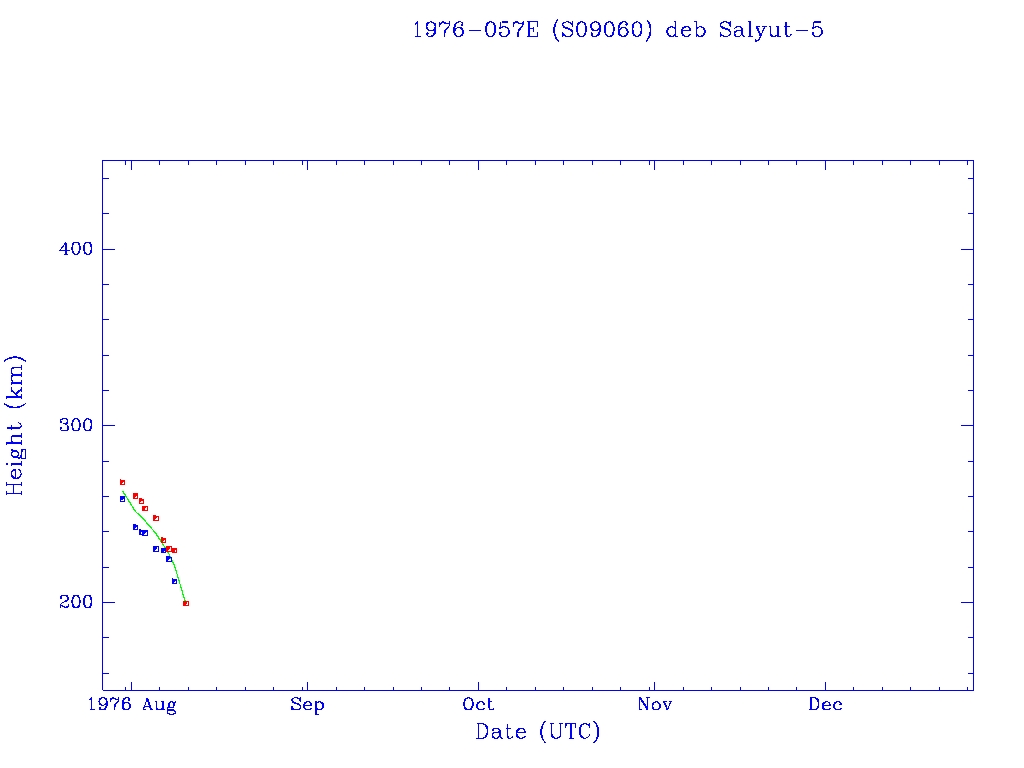Viewport: 1024px width, 768px height.
Task: Click the lowest blue data marker
Action: point(174,581)
